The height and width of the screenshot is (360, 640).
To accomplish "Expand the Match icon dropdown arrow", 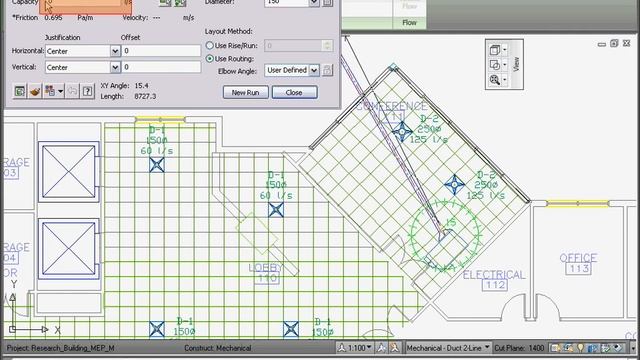I will pos(60,91).
